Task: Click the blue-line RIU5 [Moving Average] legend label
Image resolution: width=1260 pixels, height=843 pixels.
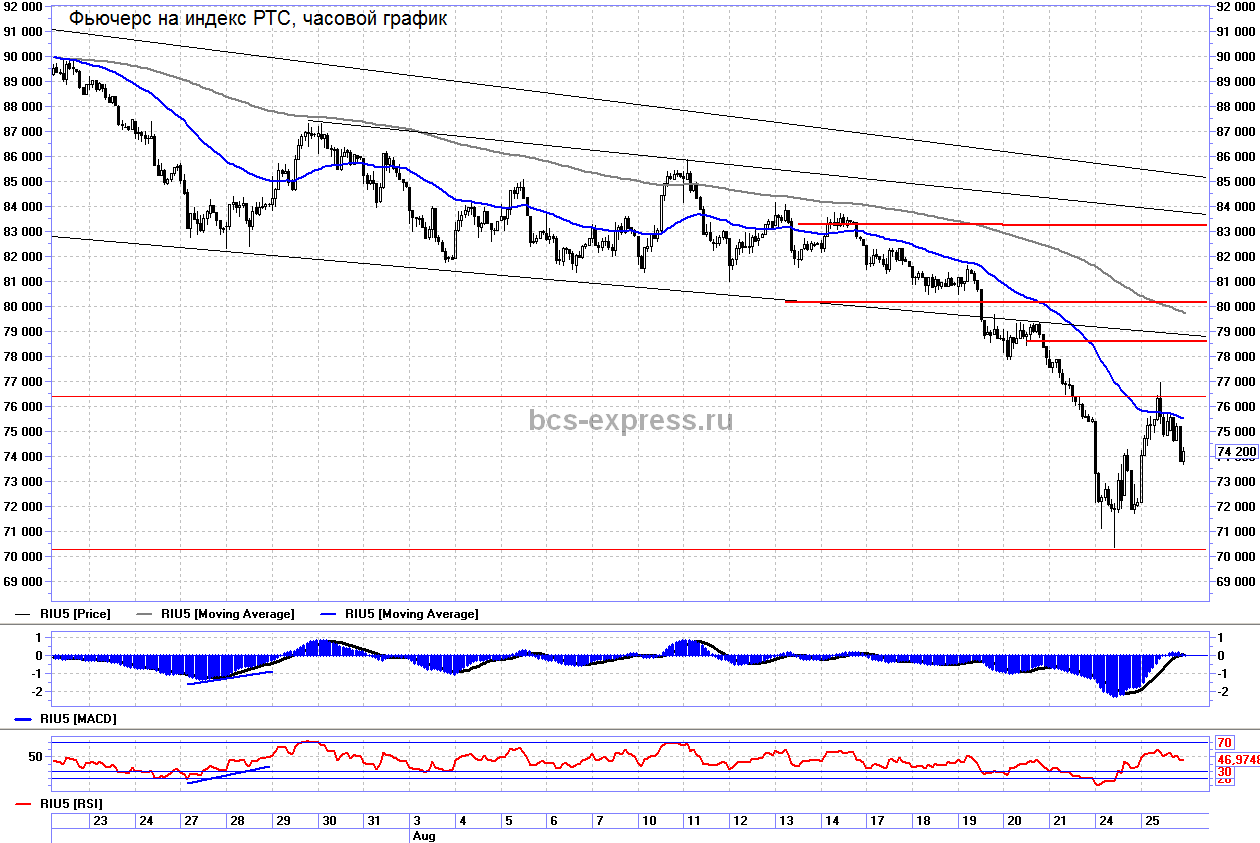Action: click(x=411, y=614)
